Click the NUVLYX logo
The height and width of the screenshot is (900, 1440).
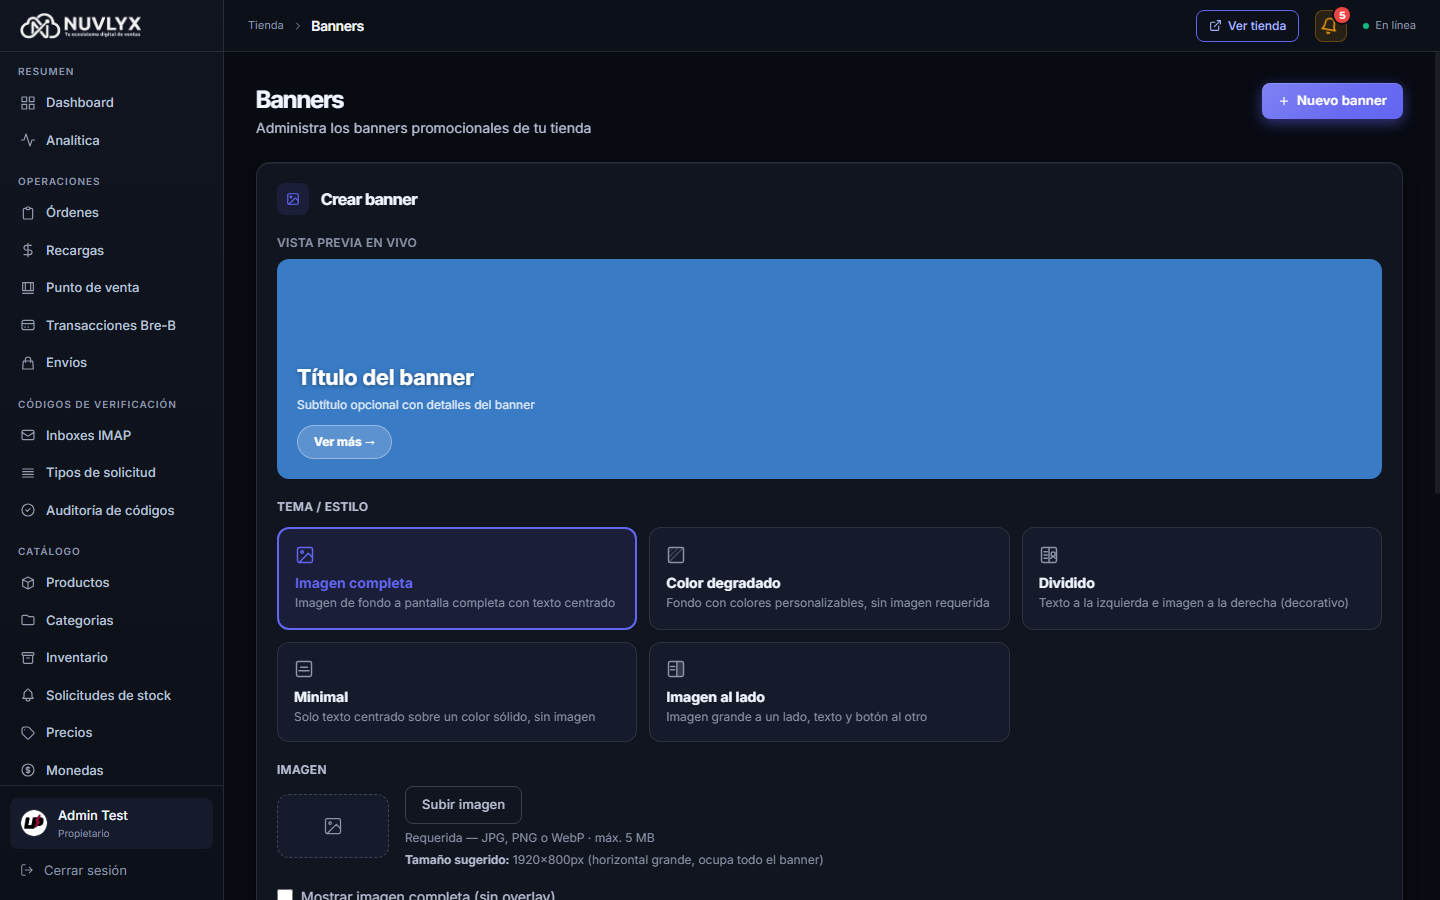[81, 26]
